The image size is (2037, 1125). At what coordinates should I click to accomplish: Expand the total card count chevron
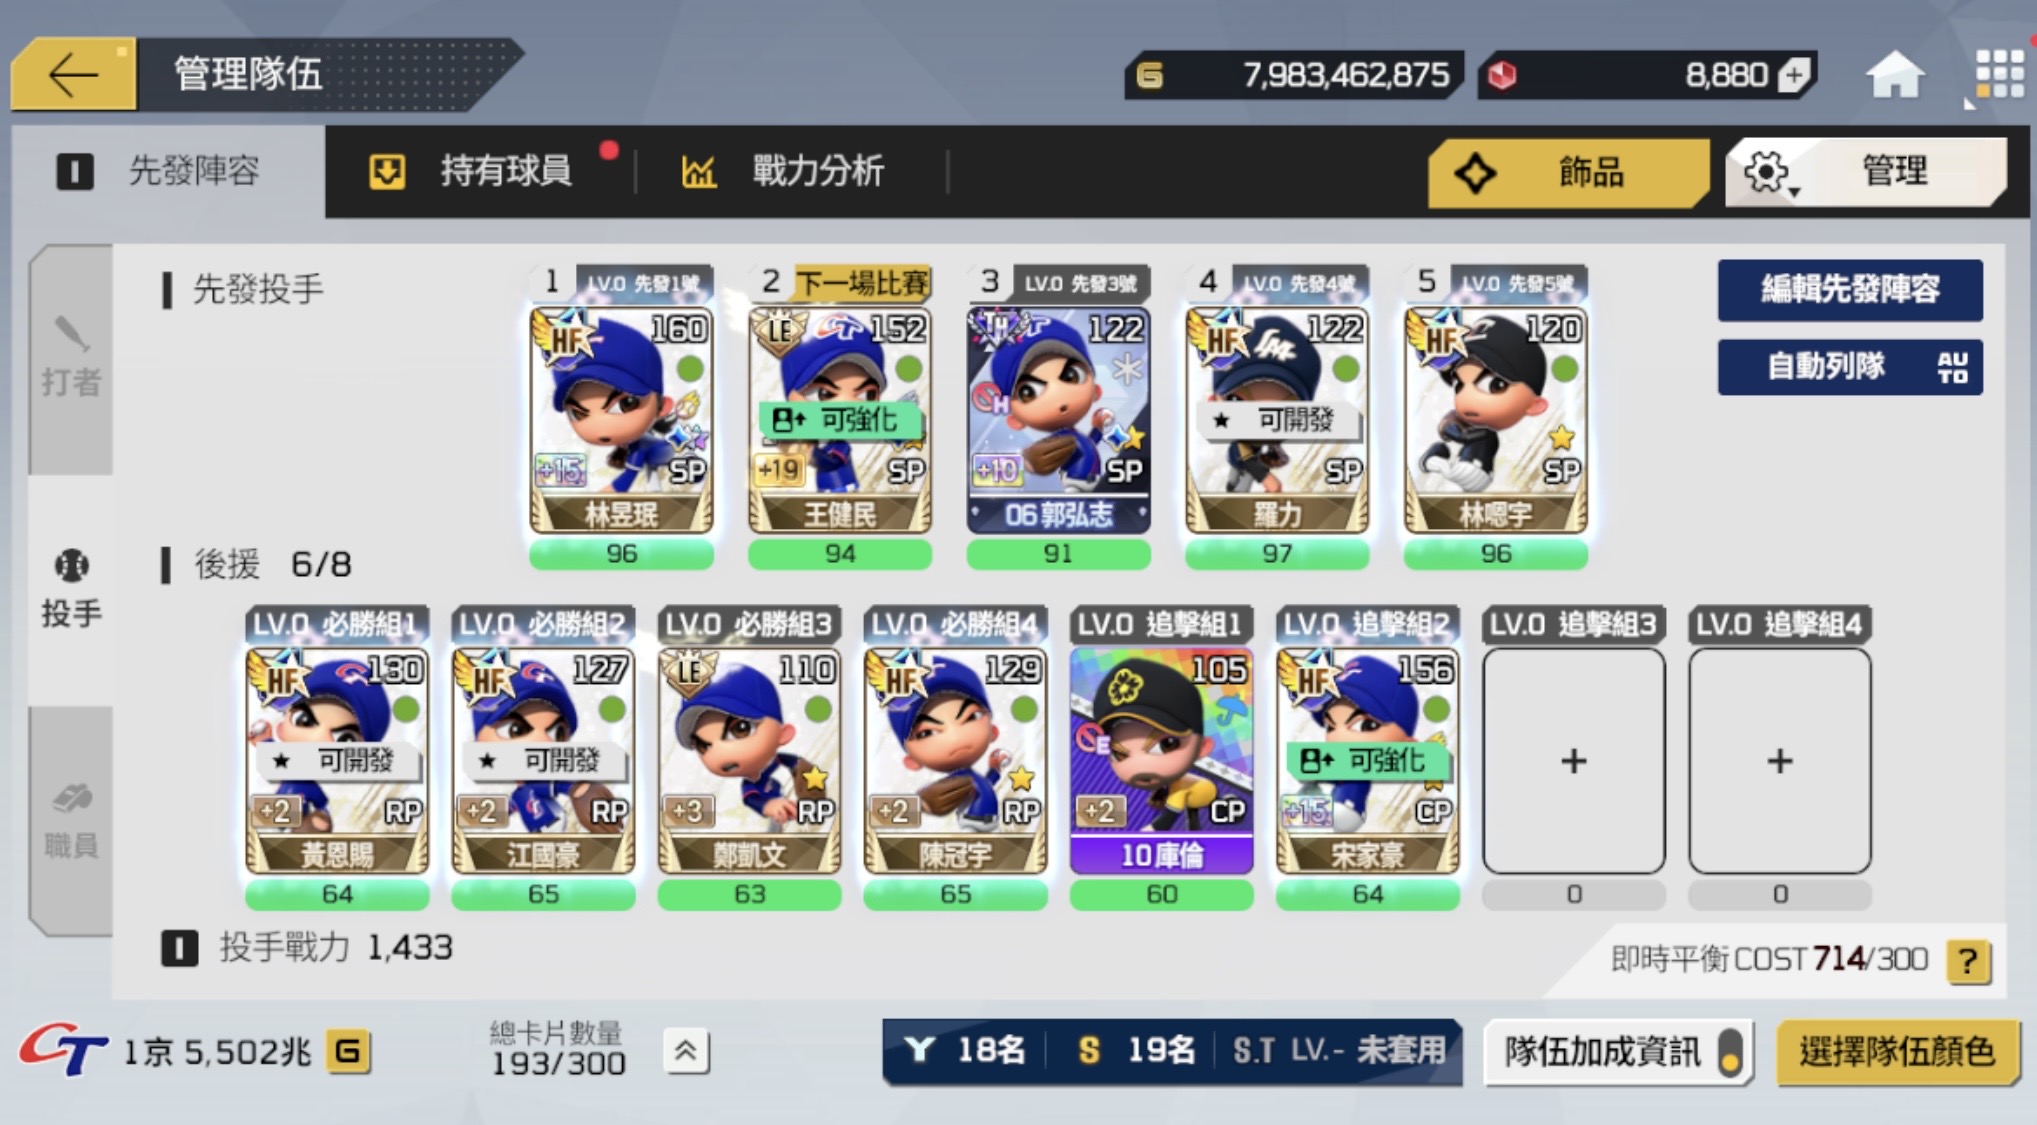685,1051
